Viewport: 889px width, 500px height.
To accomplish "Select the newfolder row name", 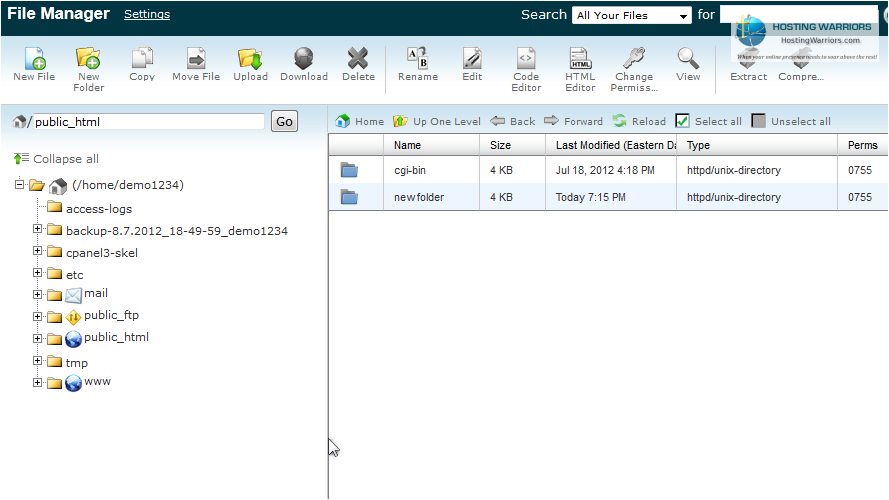I will pyautogui.click(x=419, y=197).
